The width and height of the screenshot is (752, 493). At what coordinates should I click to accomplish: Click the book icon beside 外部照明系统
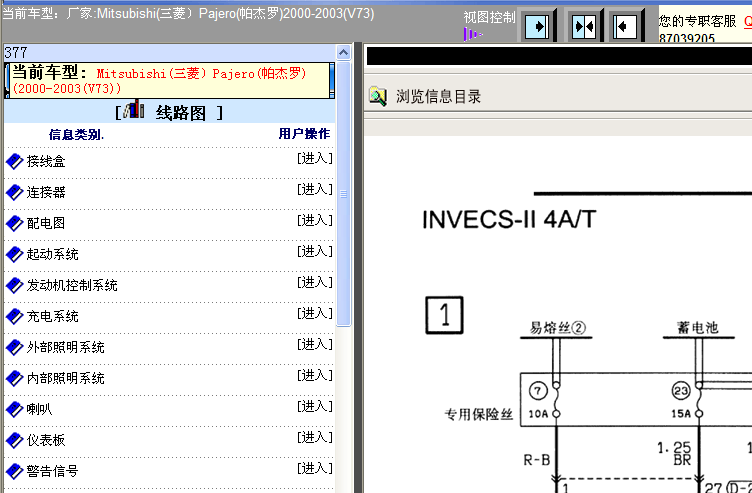14,347
